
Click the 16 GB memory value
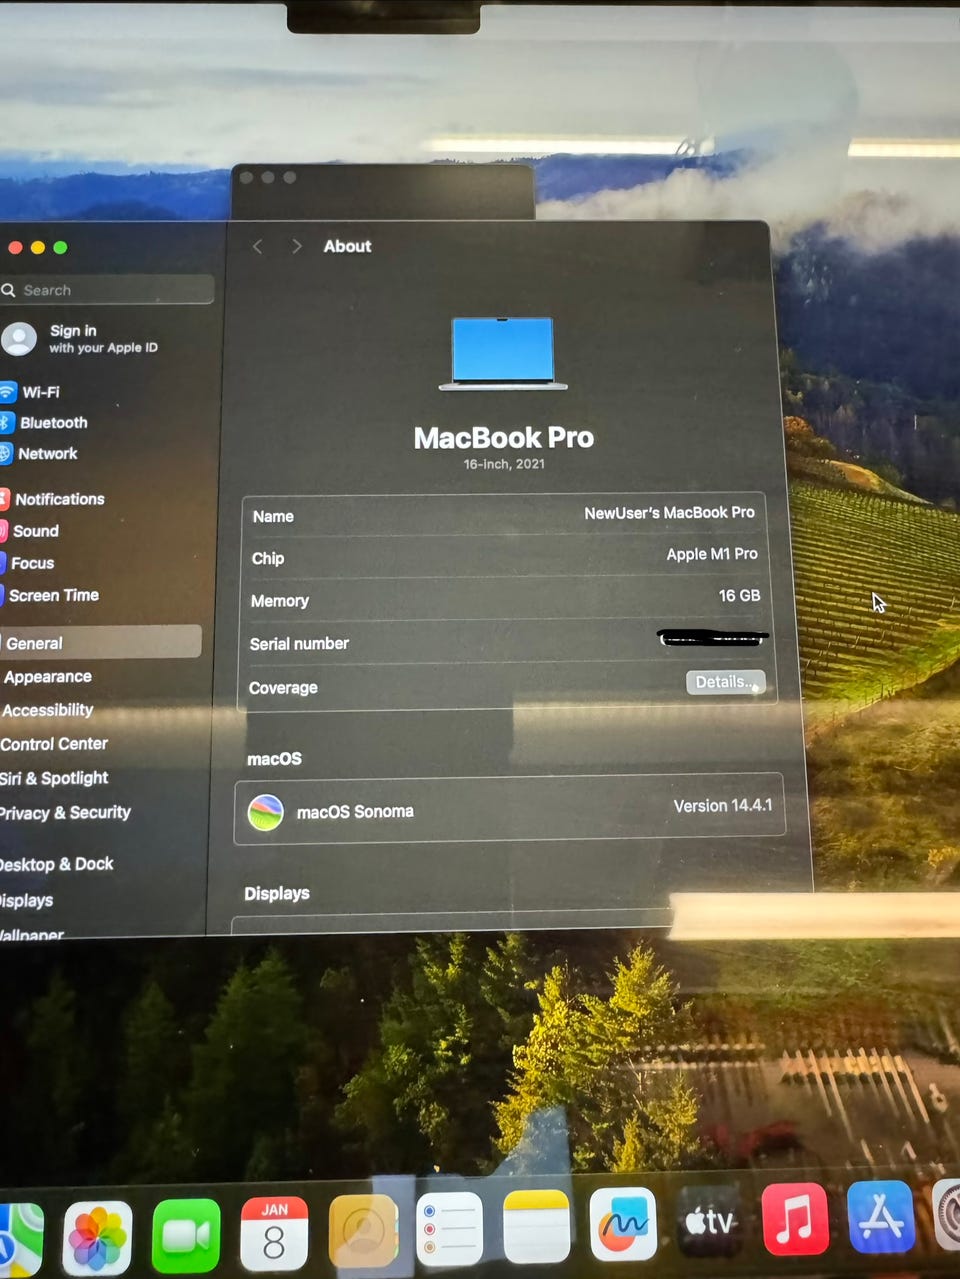tap(739, 596)
